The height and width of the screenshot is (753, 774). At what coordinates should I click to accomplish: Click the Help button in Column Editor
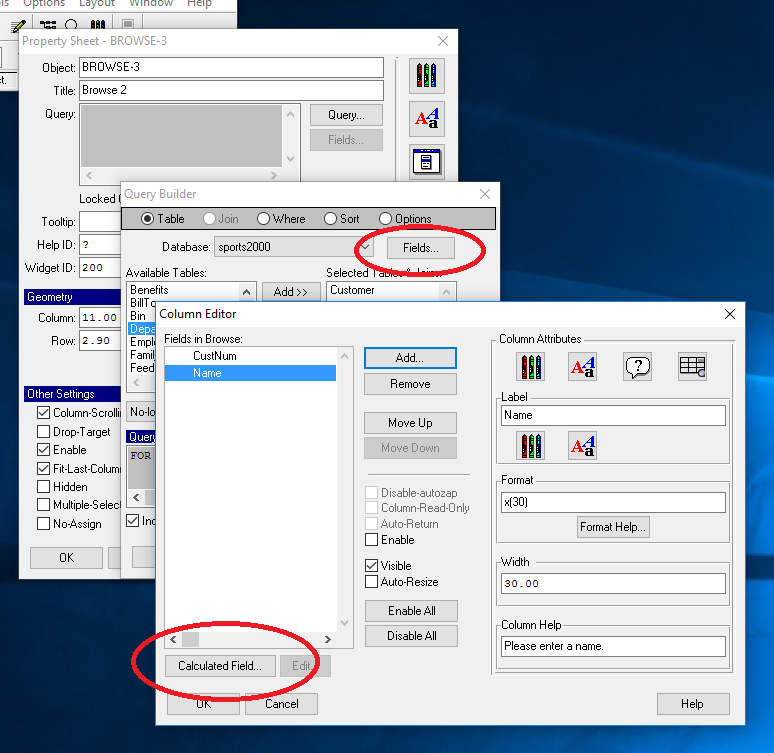[693, 704]
